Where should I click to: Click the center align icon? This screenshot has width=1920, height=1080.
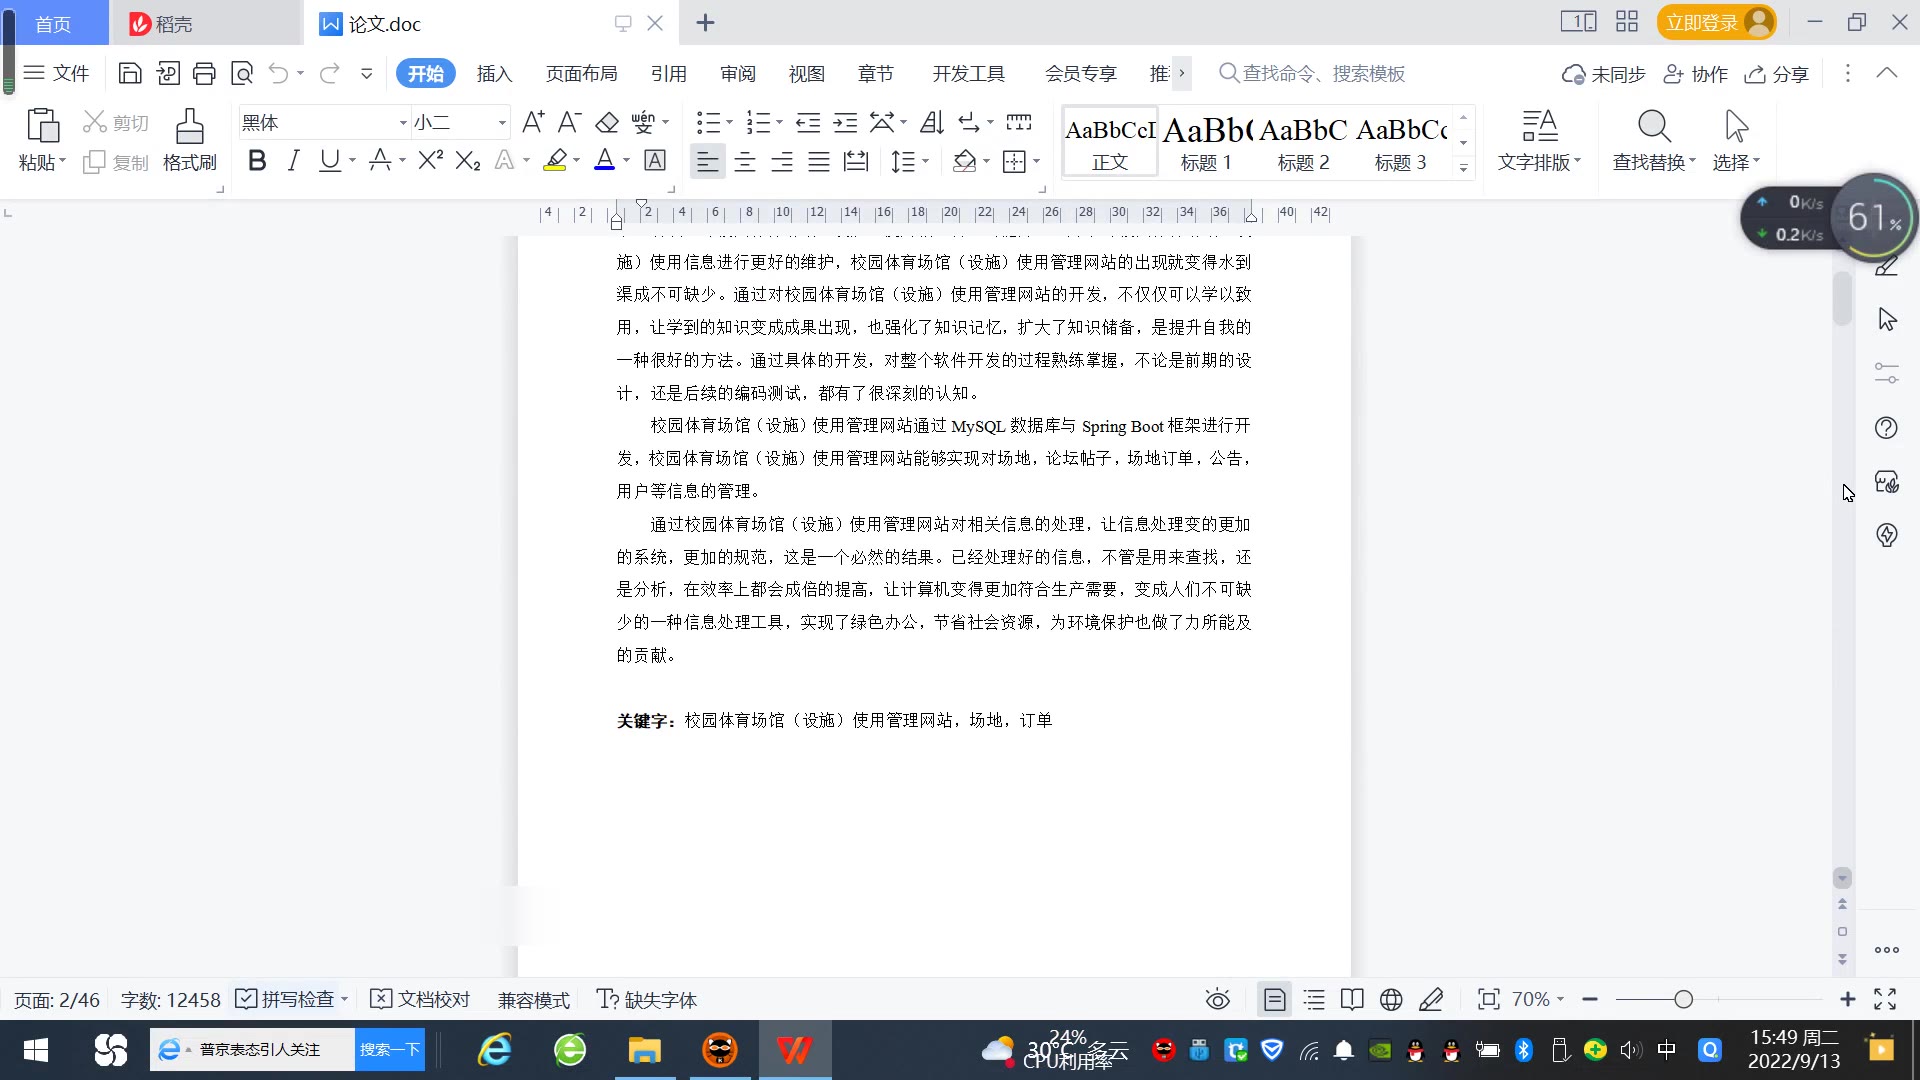tap(745, 161)
